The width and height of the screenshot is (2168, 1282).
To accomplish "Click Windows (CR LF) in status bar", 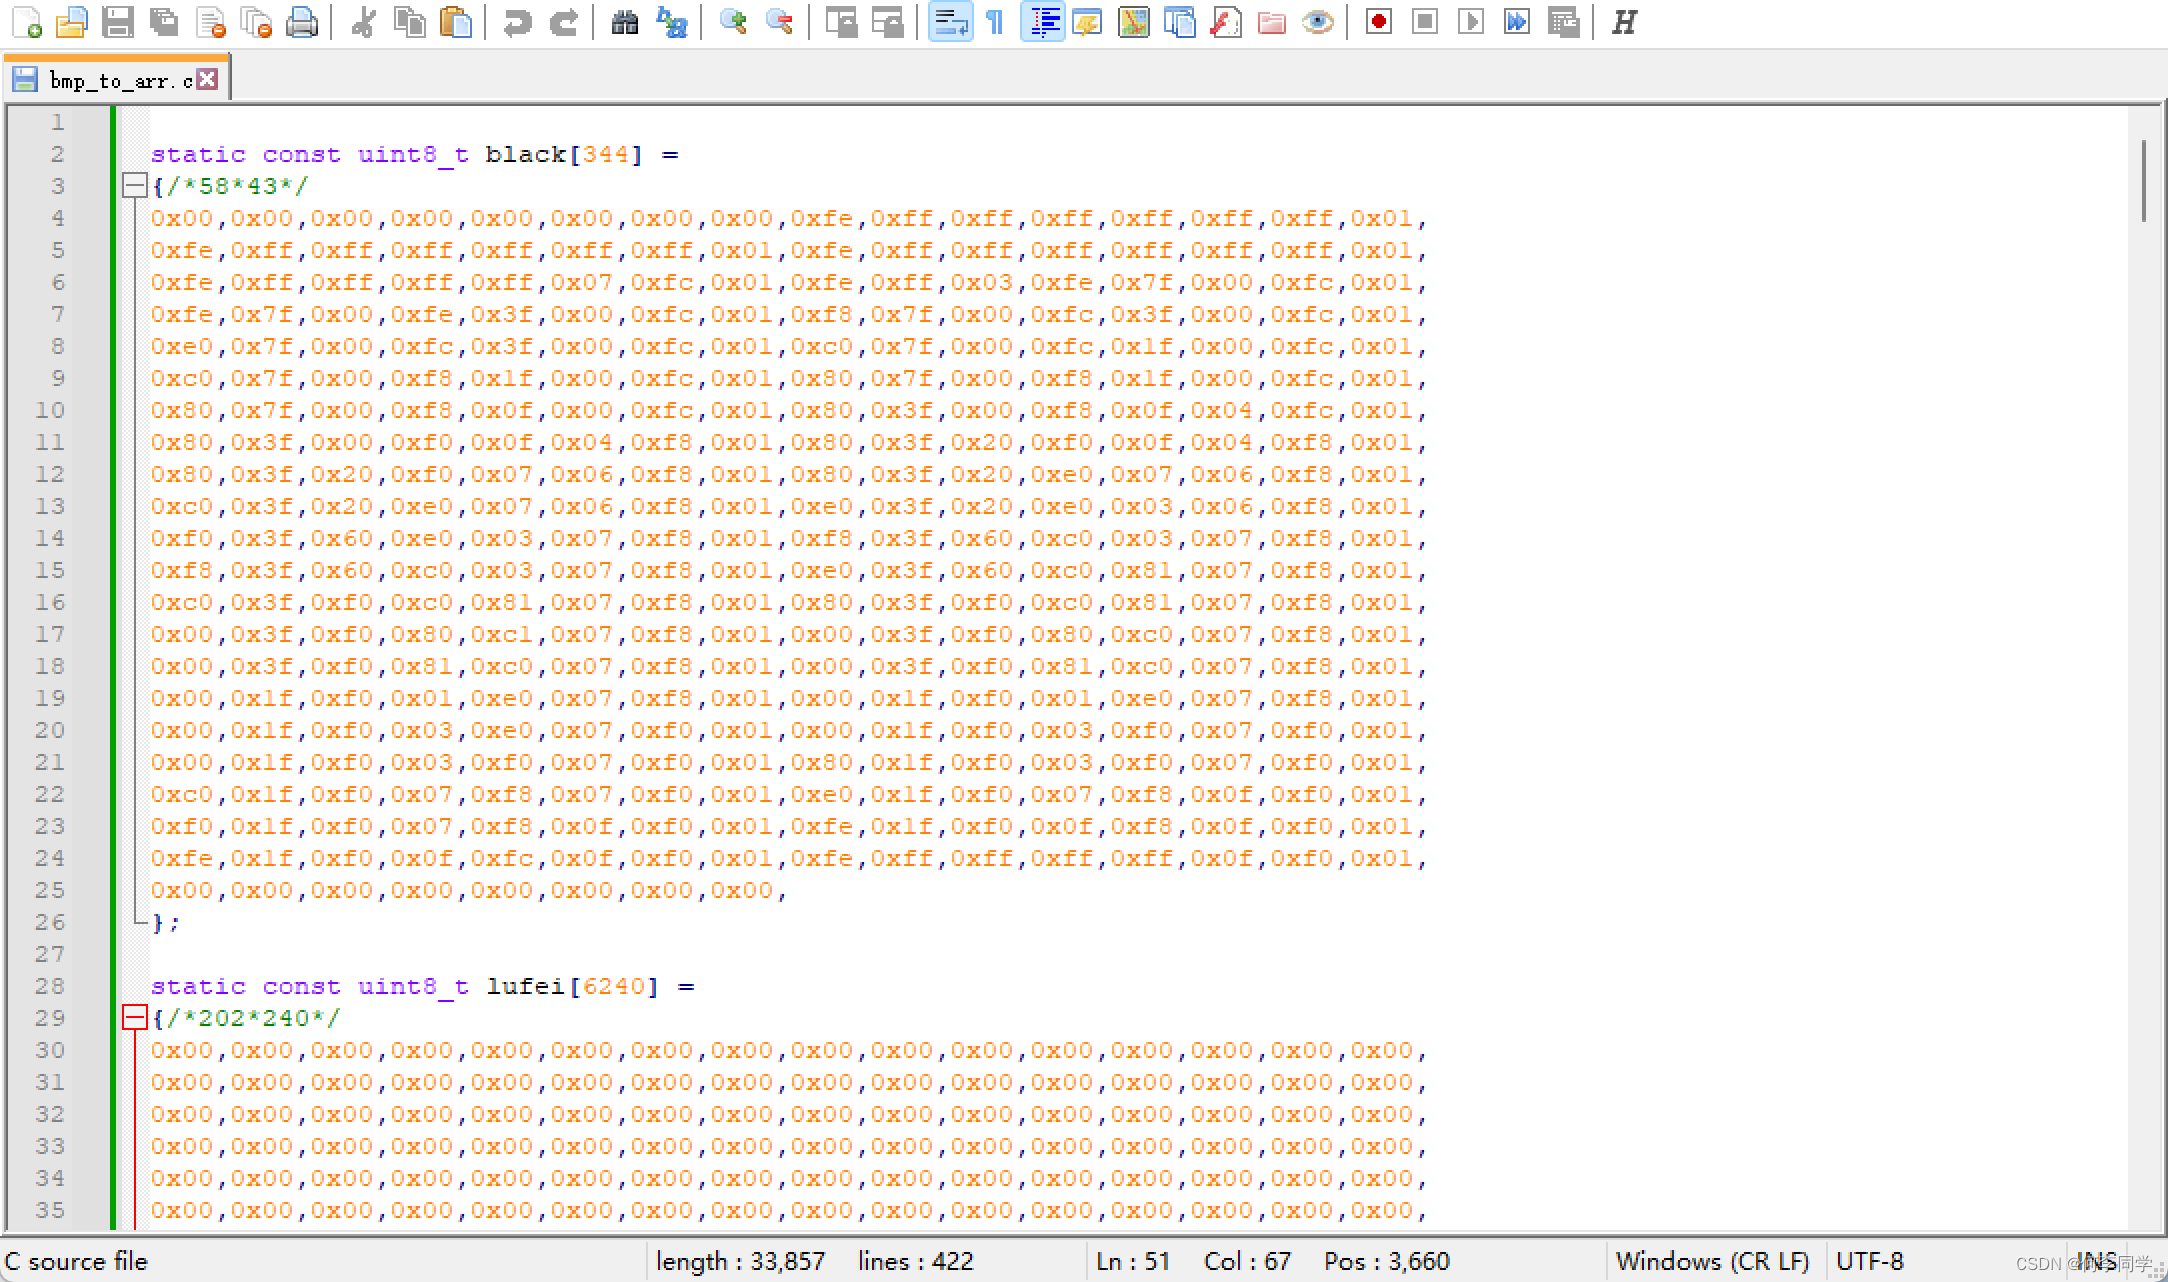I will point(1712,1261).
